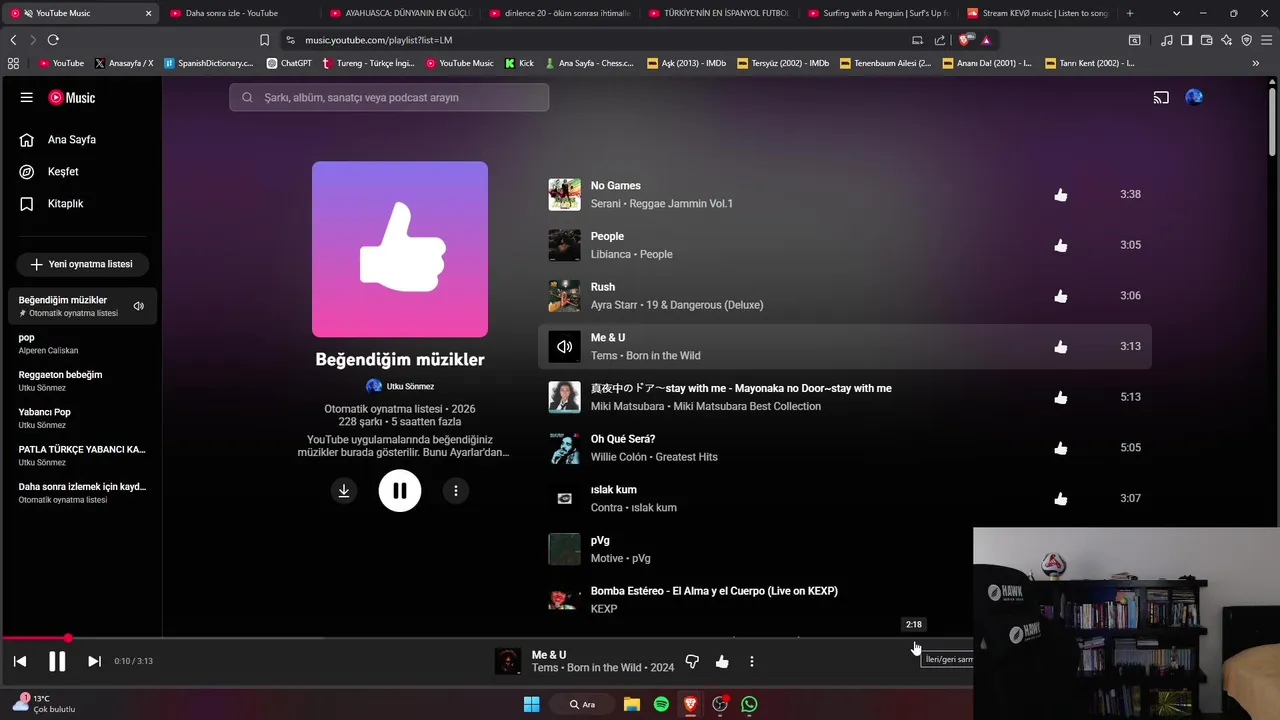Play the song pVg by Motive
Viewport: 1280px width, 720px height.
pos(600,541)
